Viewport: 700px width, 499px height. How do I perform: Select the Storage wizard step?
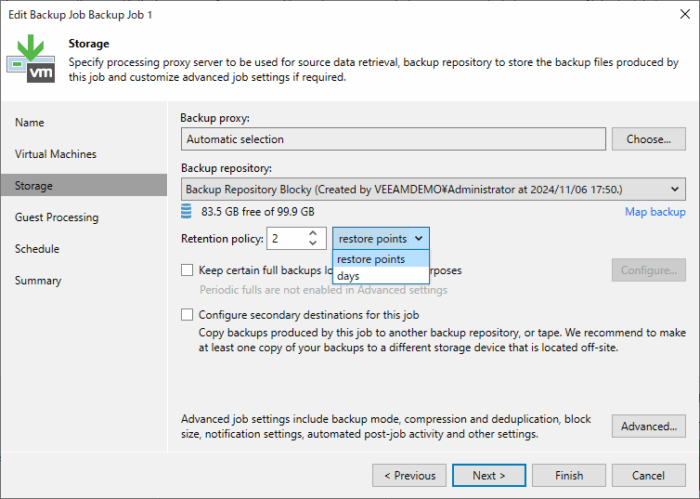pos(84,185)
